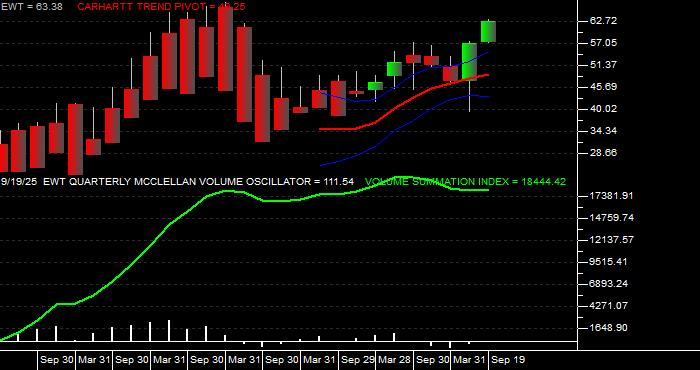Click the 1648.90 summation axis value
This screenshot has width=700, height=370.
pos(608,328)
